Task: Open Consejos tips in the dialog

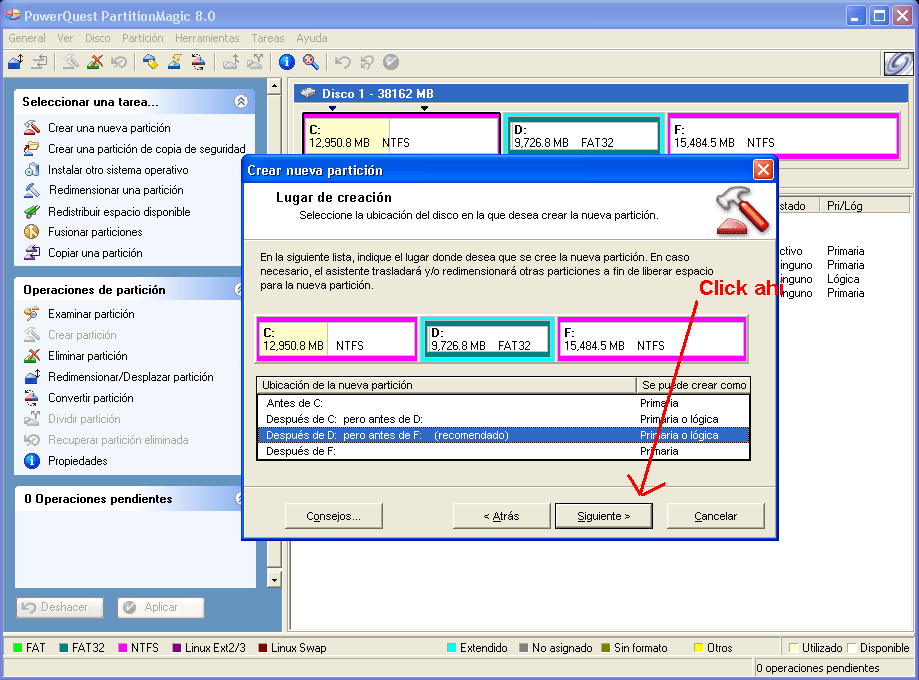Action: (x=333, y=516)
